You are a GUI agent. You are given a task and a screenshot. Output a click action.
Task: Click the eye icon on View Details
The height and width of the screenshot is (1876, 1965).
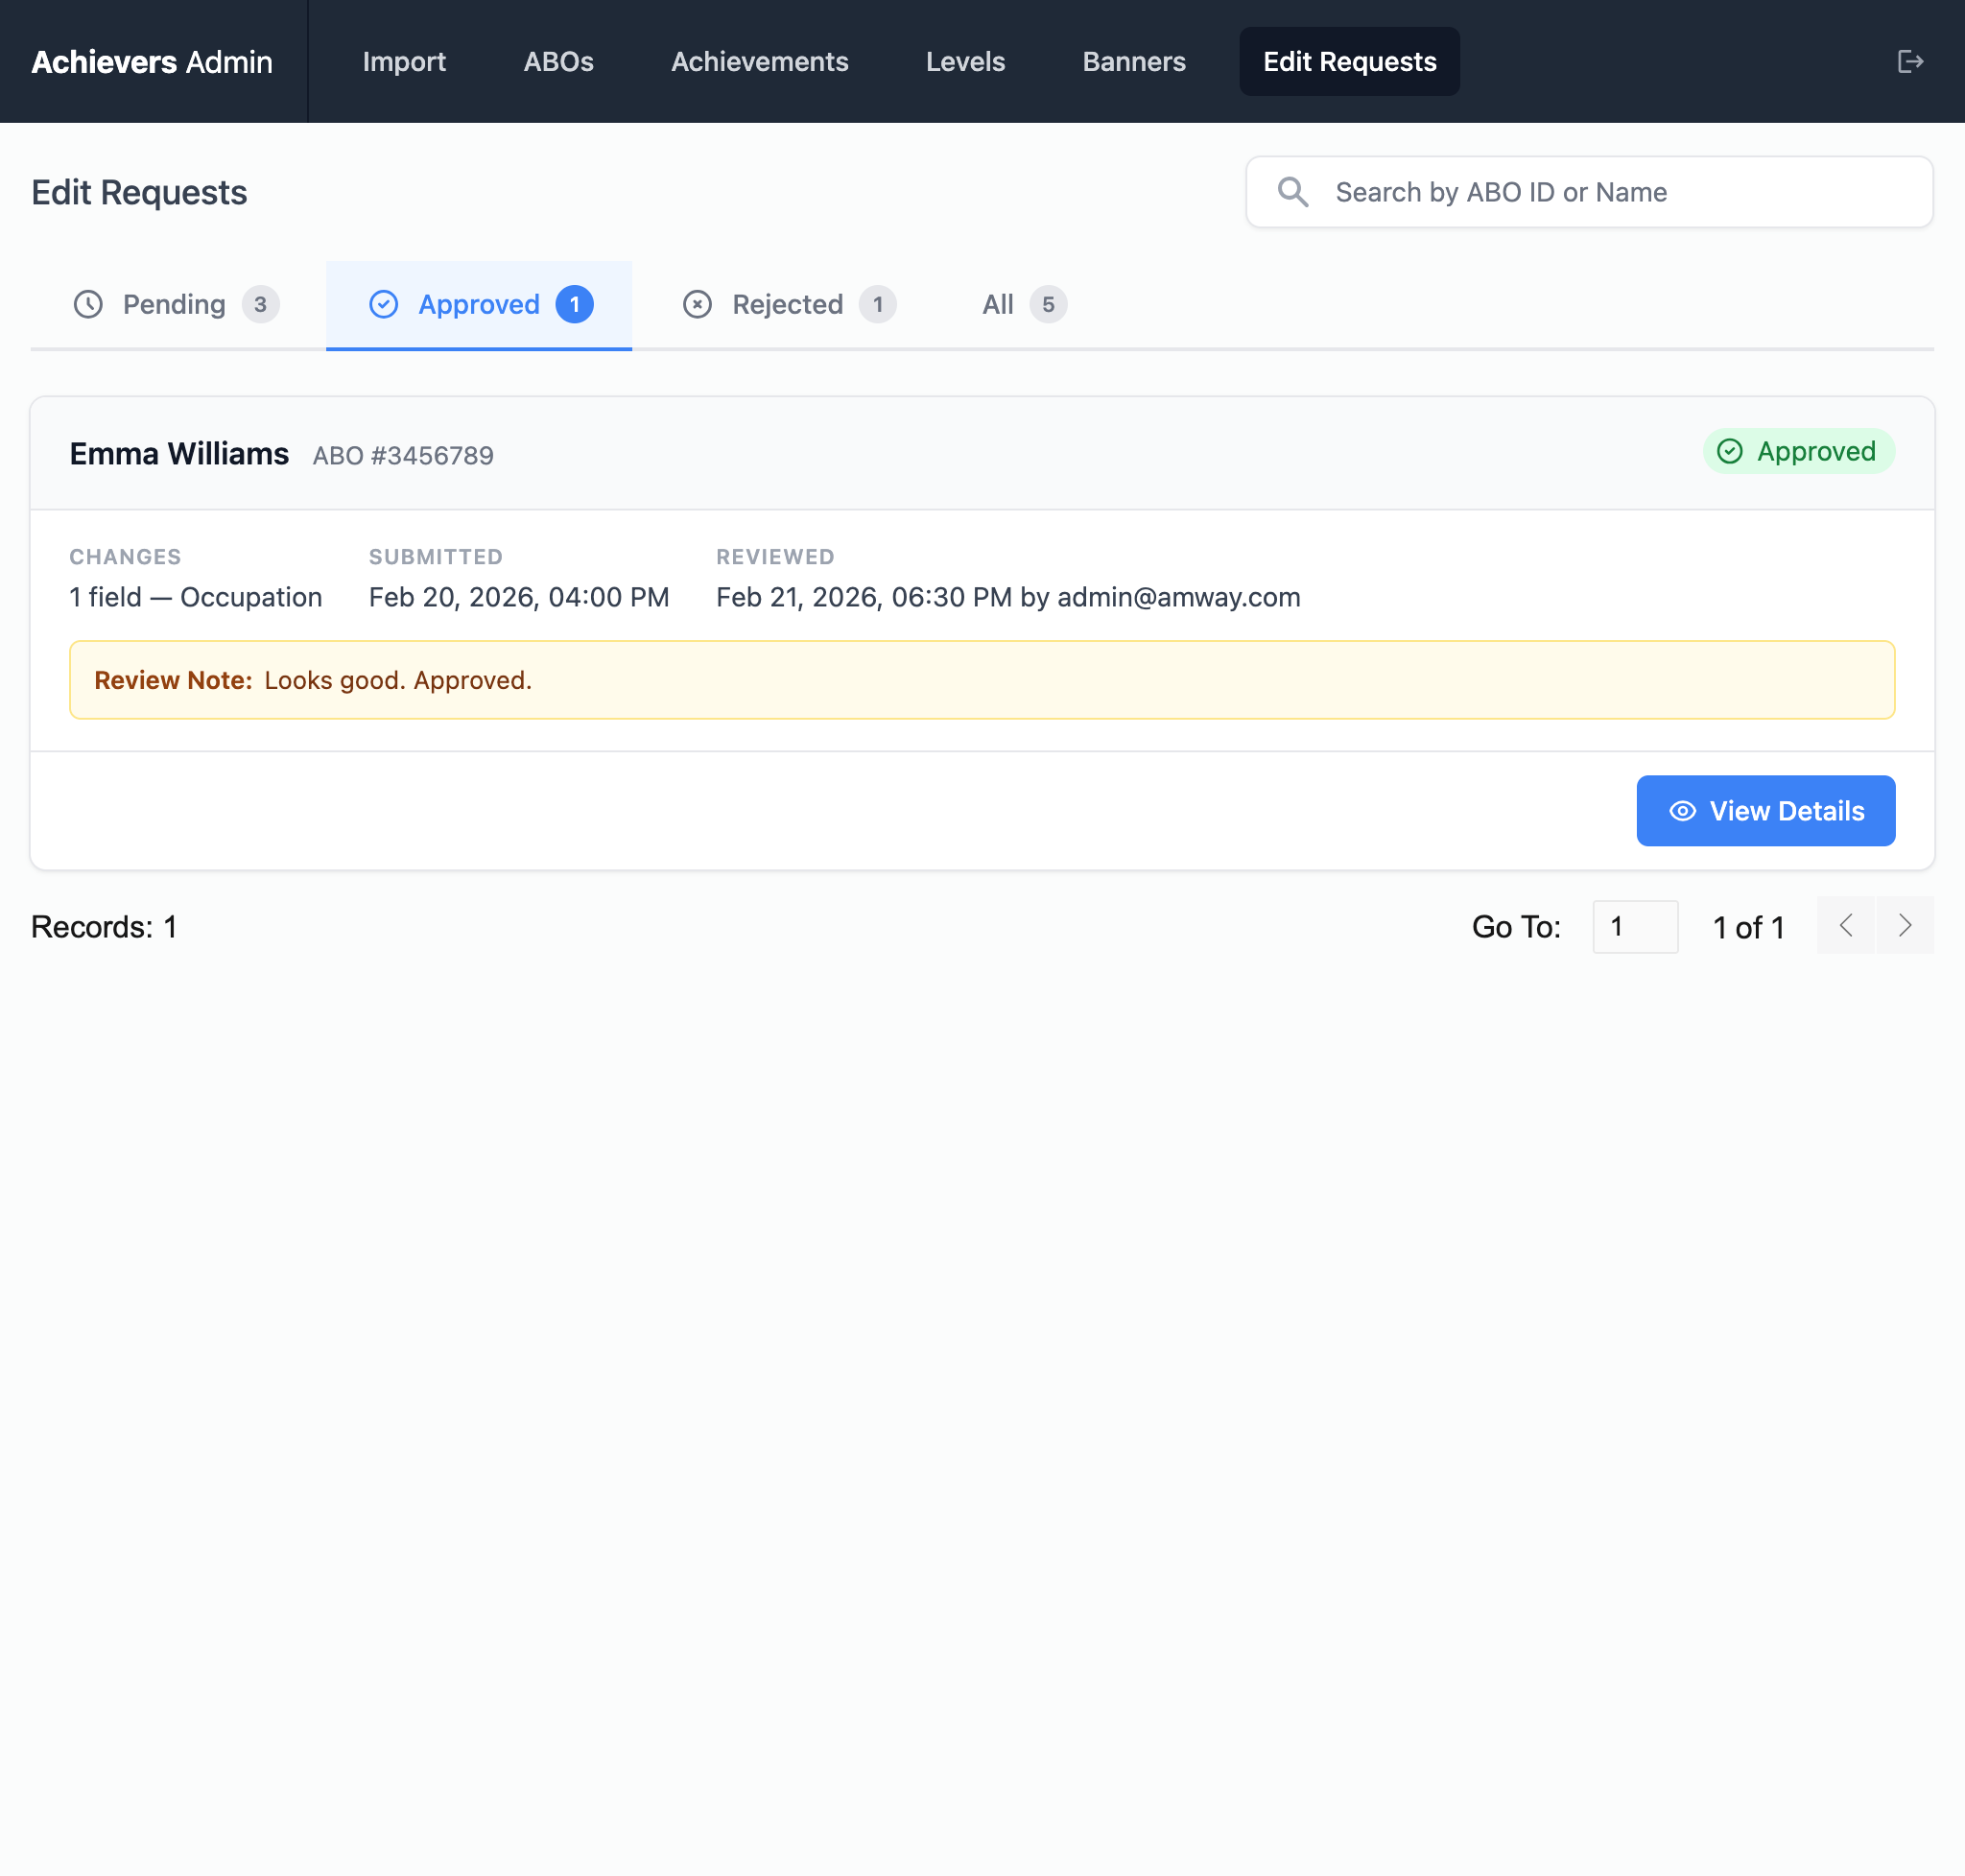(1683, 811)
